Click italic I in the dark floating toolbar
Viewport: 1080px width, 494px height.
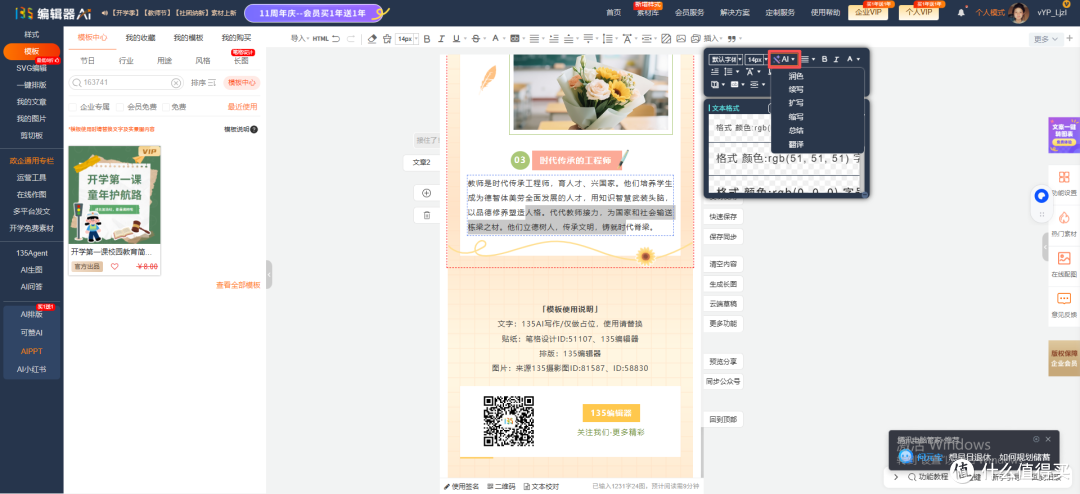coord(836,59)
